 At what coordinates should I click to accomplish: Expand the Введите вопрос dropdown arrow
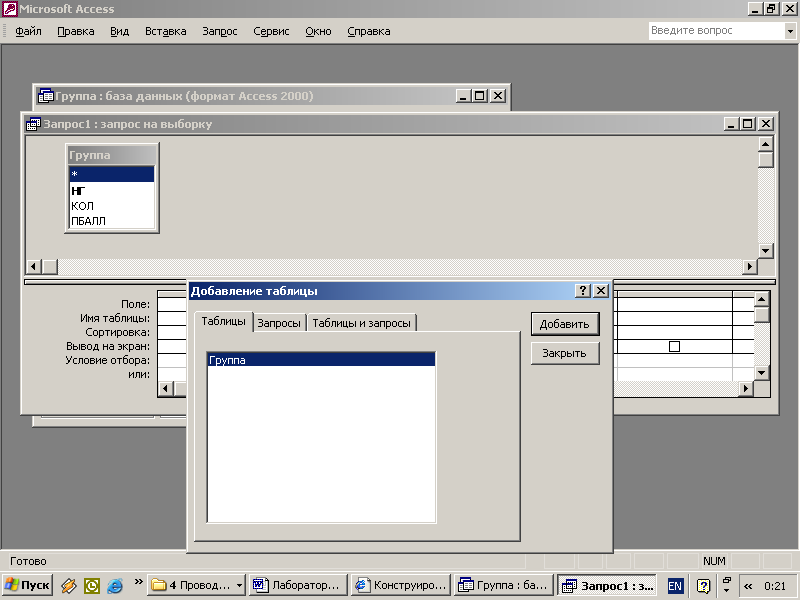(790, 31)
